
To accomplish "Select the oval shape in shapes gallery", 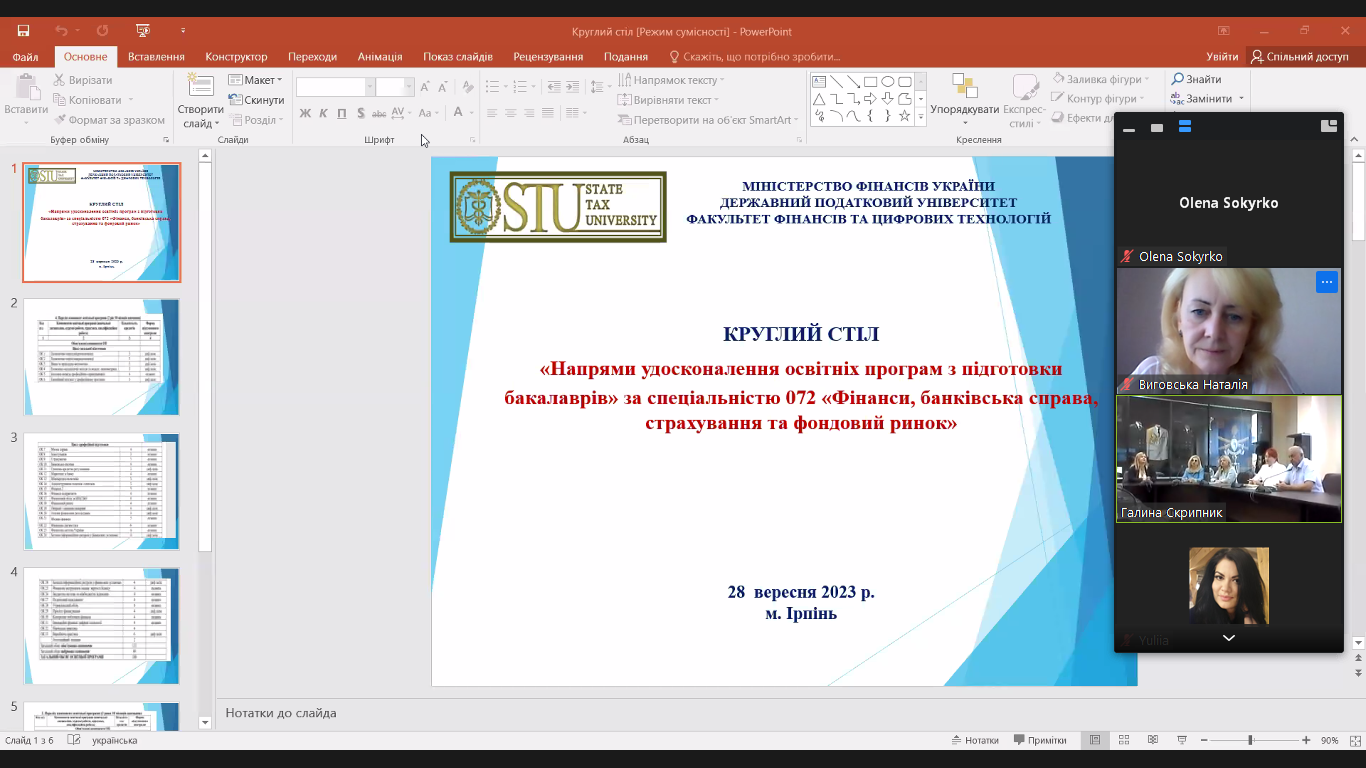I will [887, 82].
